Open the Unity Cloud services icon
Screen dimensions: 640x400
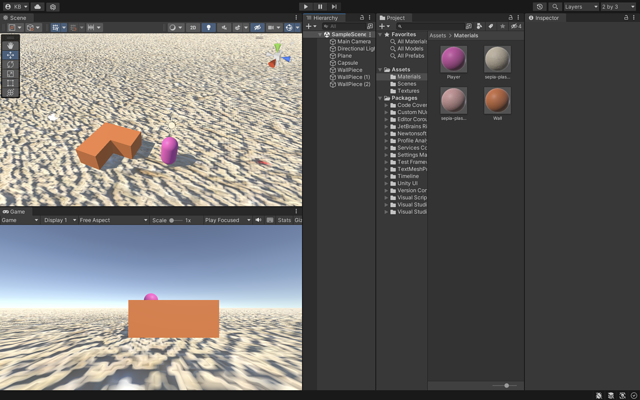(38, 7)
